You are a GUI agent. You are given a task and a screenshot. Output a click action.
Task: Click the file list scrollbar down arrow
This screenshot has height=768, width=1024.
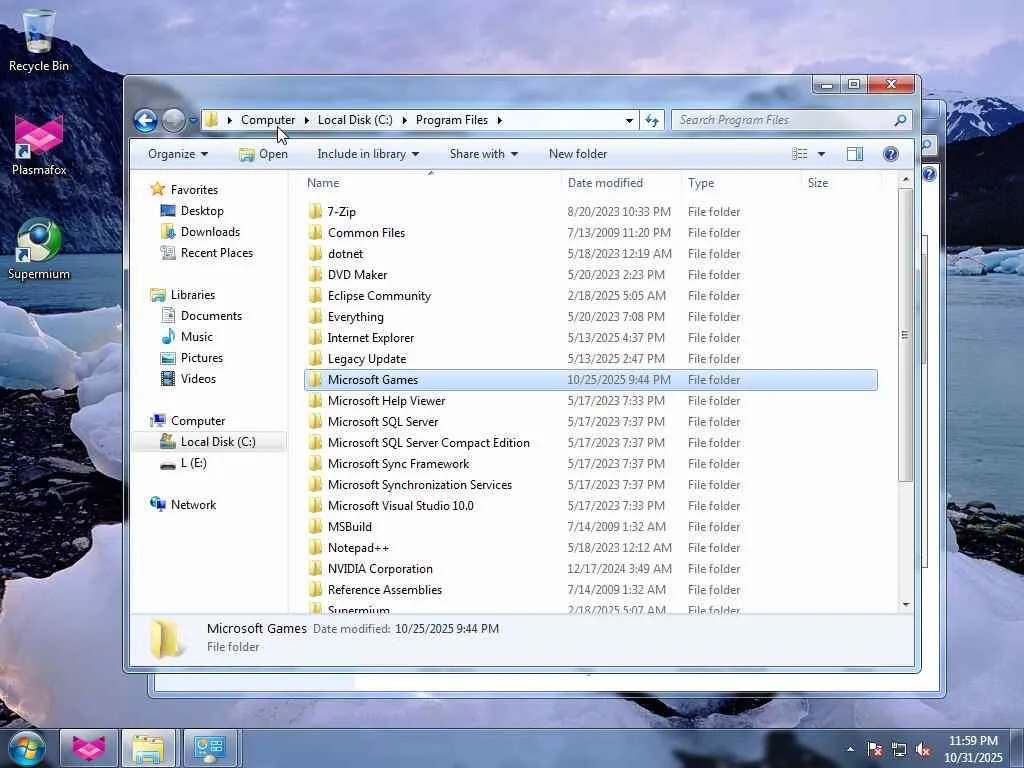[x=905, y=605]
